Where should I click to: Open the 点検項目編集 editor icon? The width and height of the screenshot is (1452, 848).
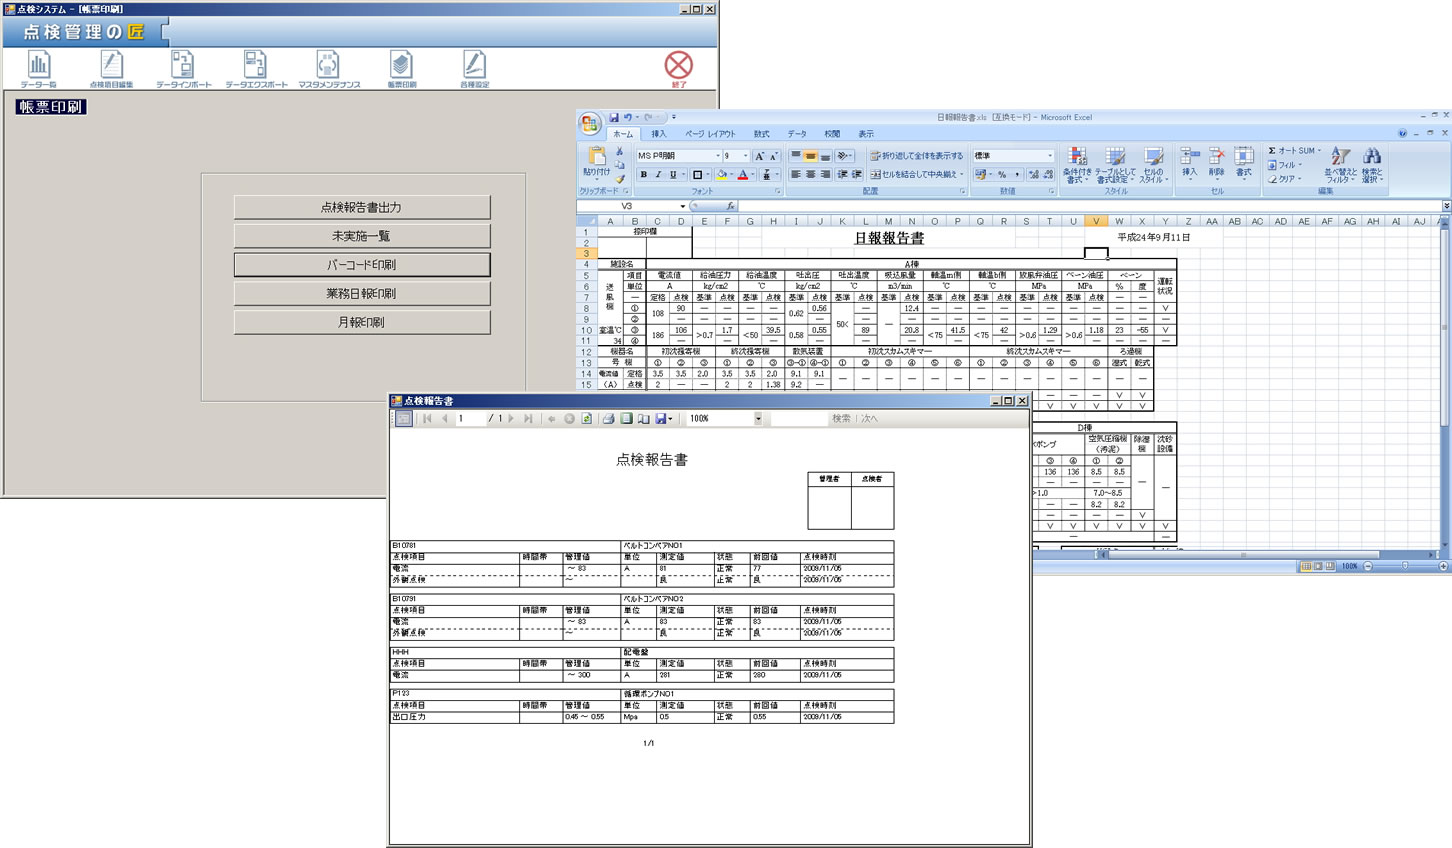click(x=111, y=68)
